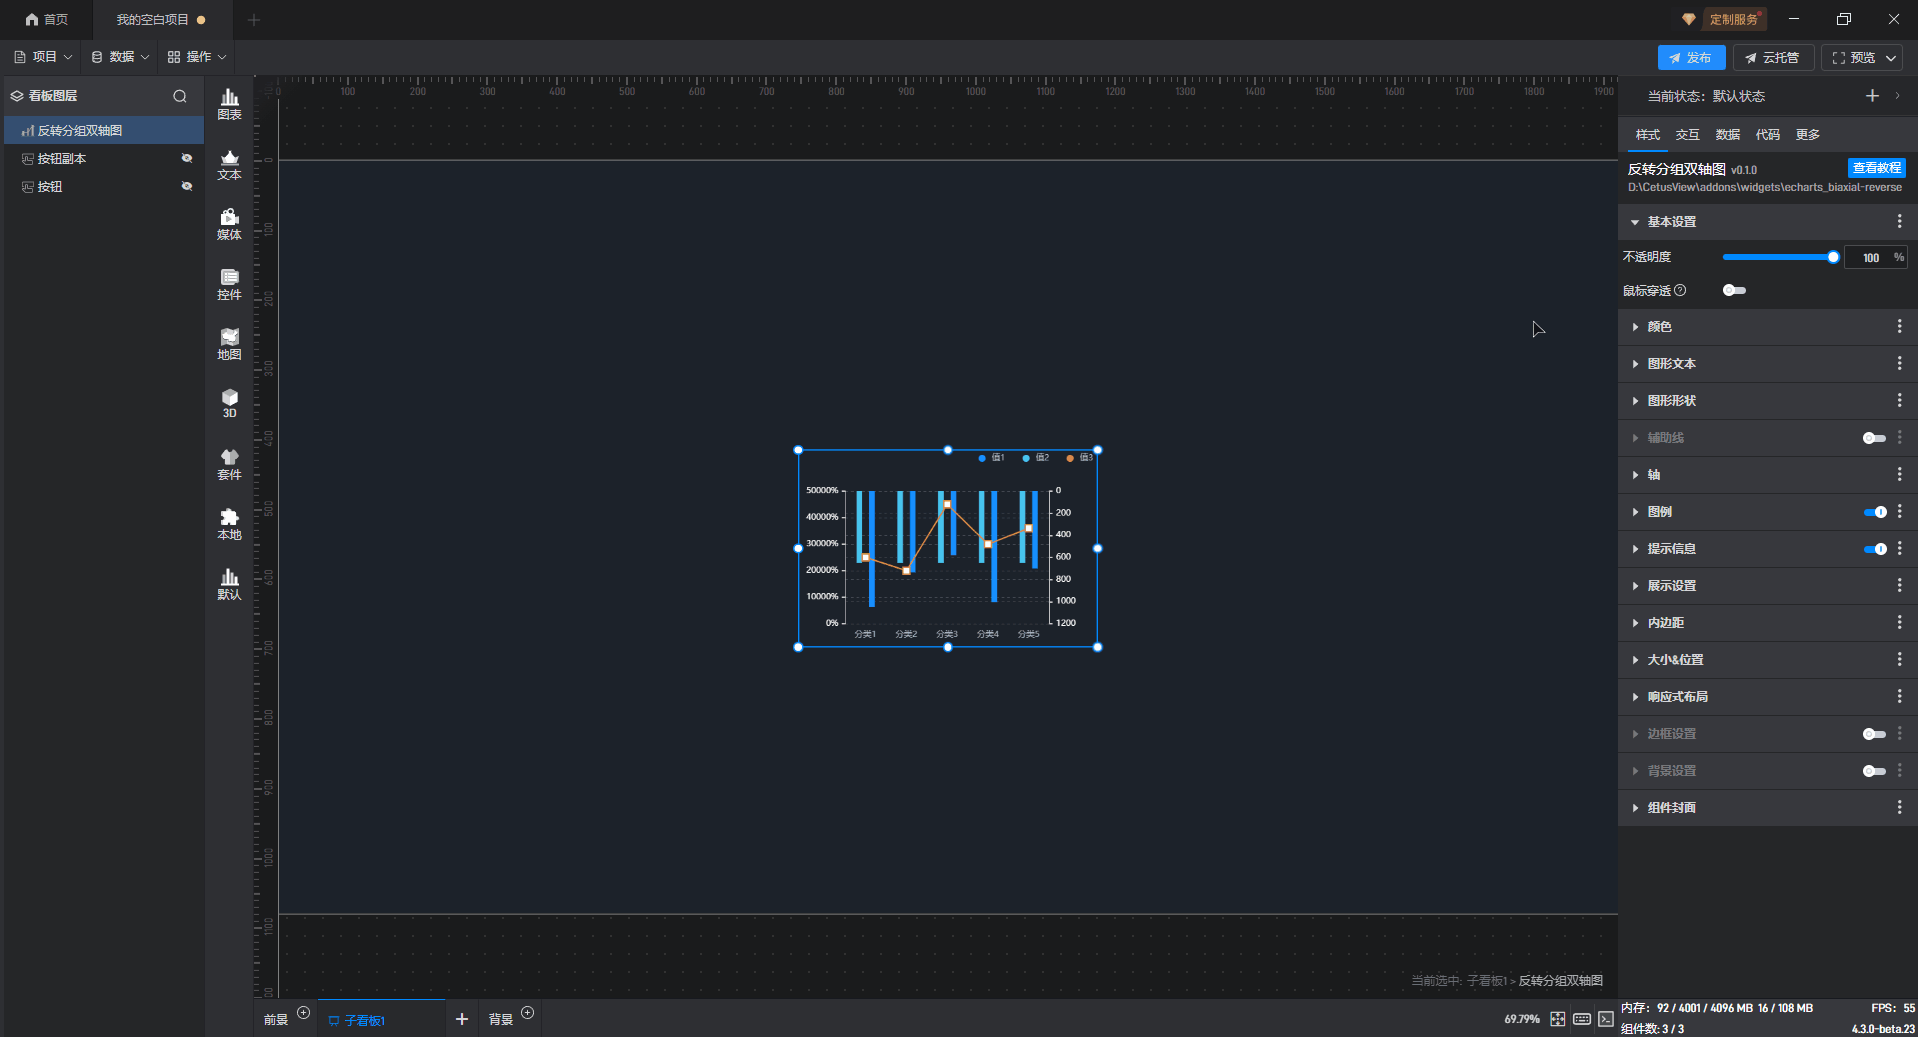Enable the 辅助线 (guide line) toggle
Image resolution: width=1918 pixels, height=1037 pixels.
click(1874, 438)
